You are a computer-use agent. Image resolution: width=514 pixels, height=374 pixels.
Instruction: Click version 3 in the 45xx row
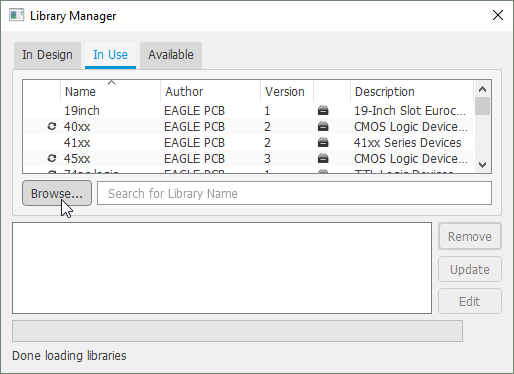click(x=267, y=158)
